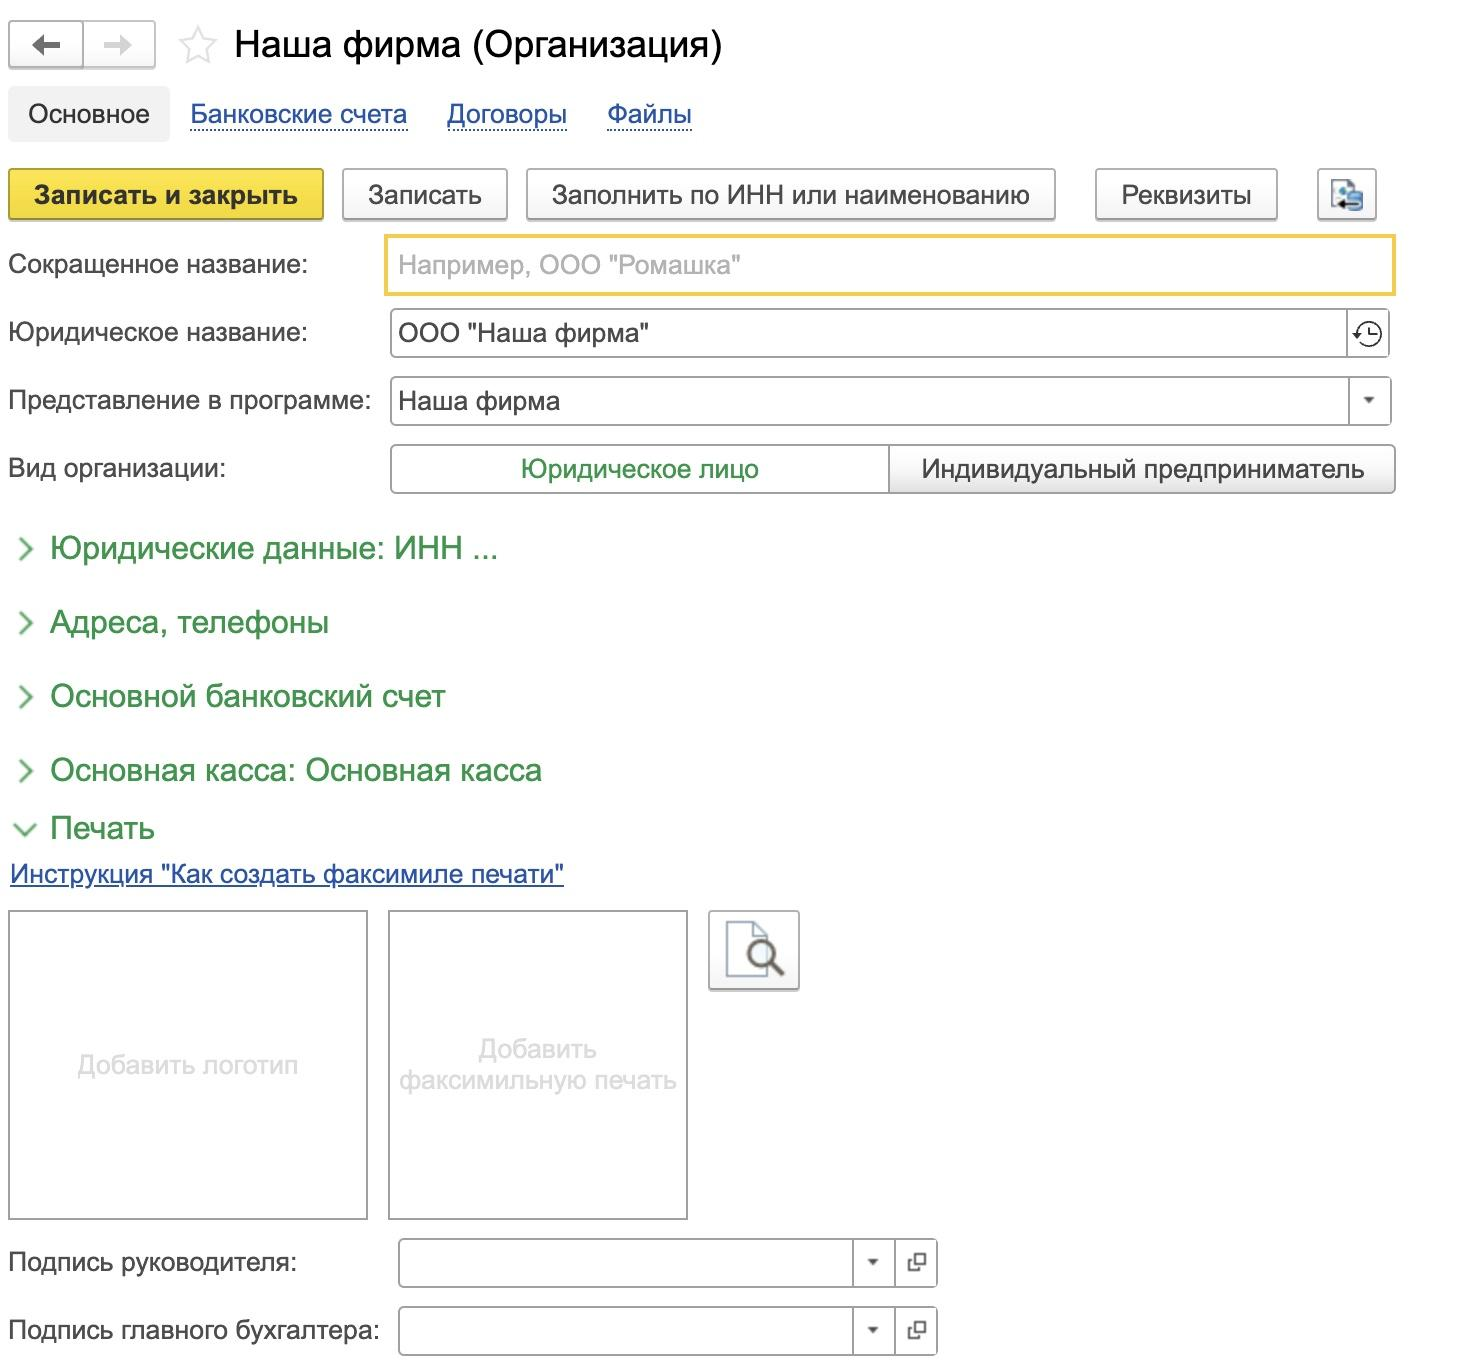Image resolution: width=1482 pixels, height=1366 pixels.
Task: Click the icon button next to Реквизиты
Action: (1346, 194)
